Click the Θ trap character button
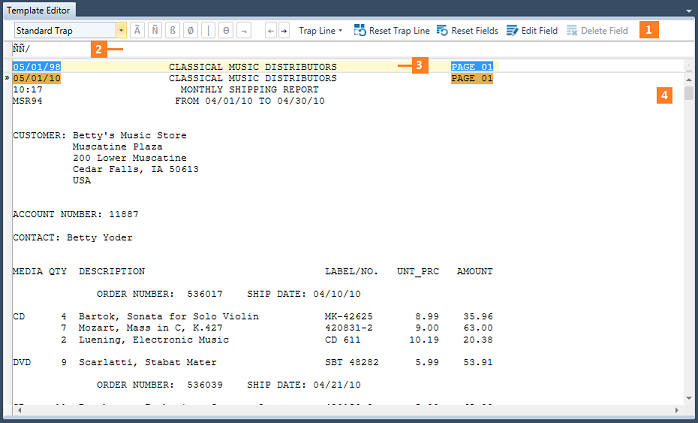This screenshot has height=423, width=698. coord(226,31)
